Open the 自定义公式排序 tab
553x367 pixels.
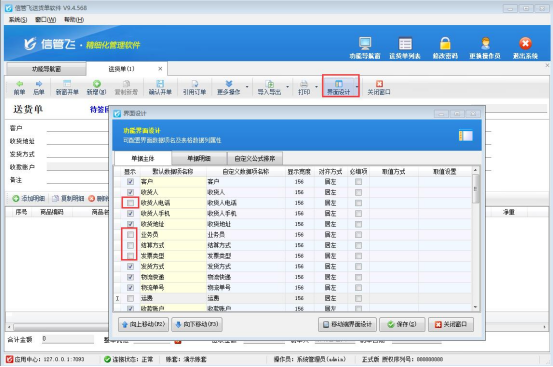click(x=255, y=159)
